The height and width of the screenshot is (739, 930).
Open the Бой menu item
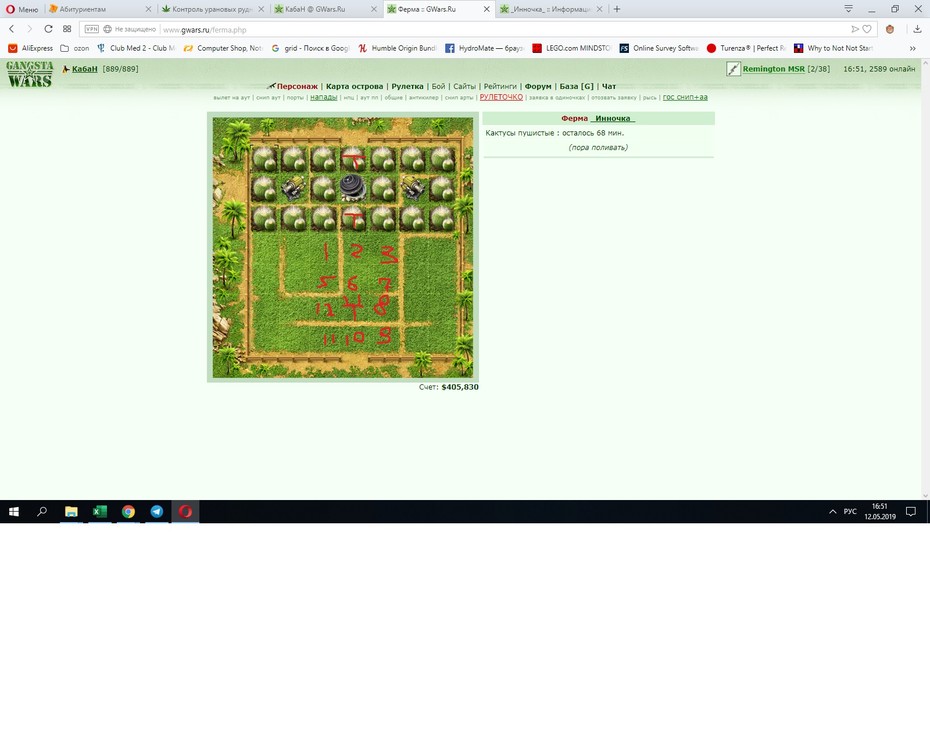pyautogui.click(x=438, y=86)
